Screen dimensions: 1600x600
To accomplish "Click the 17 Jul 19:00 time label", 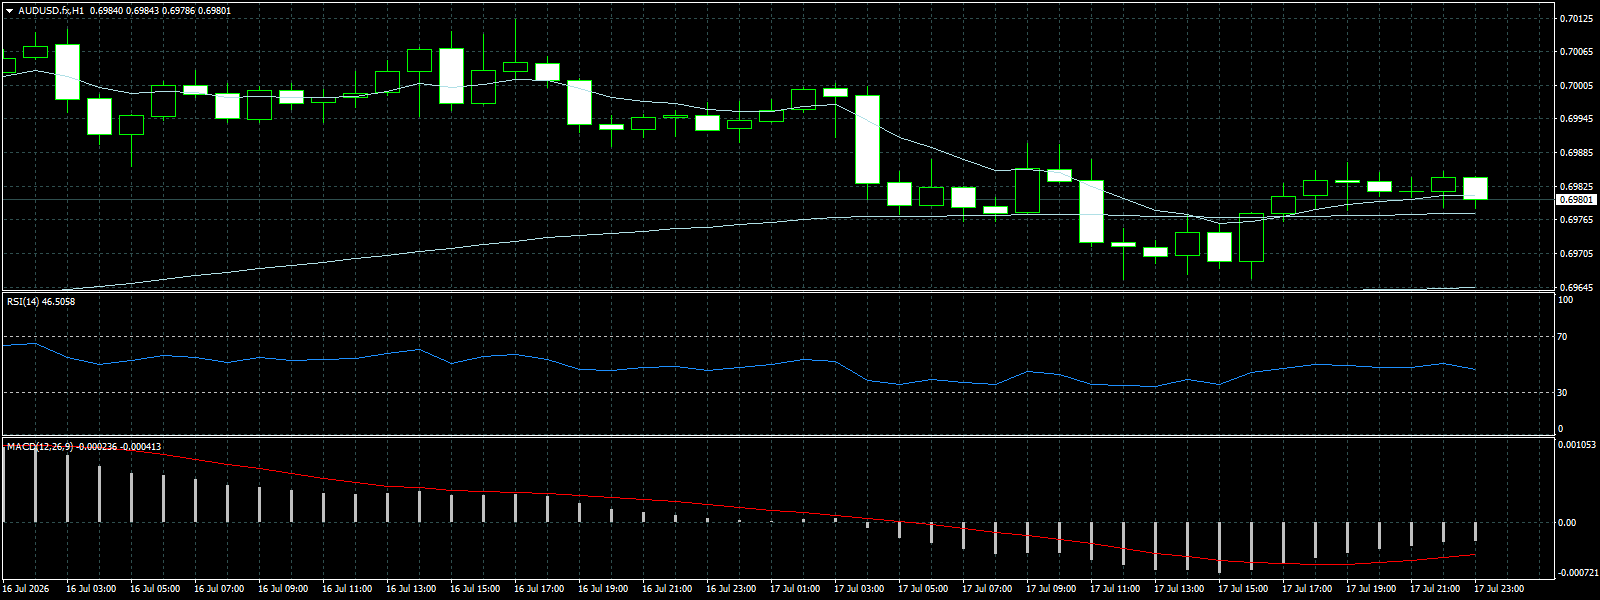I will click(1371, 589).
